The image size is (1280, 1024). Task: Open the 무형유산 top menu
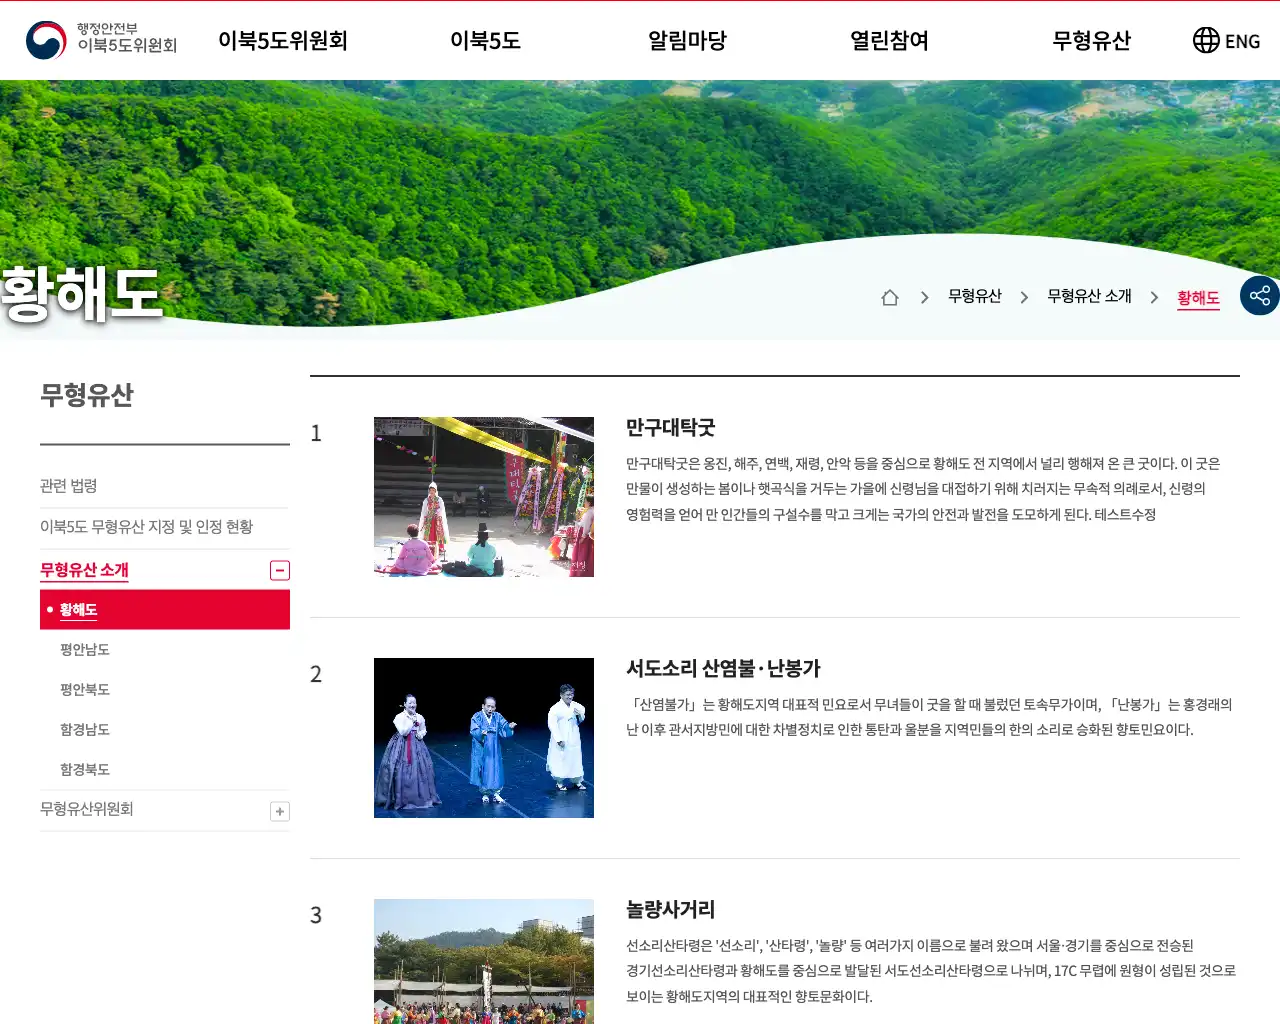point(1091,40)
